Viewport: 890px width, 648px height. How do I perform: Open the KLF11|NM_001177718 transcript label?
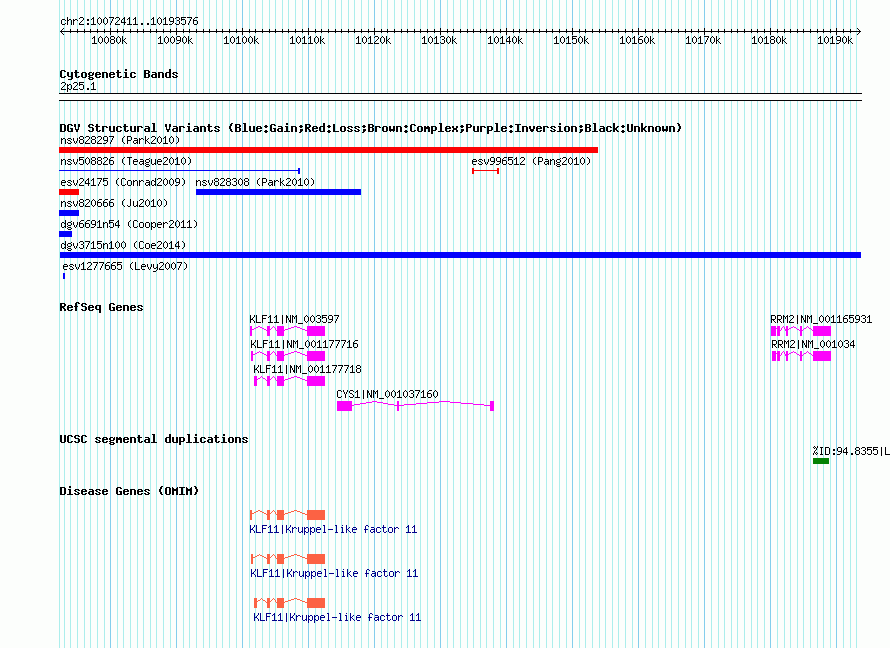coord(307,369)
